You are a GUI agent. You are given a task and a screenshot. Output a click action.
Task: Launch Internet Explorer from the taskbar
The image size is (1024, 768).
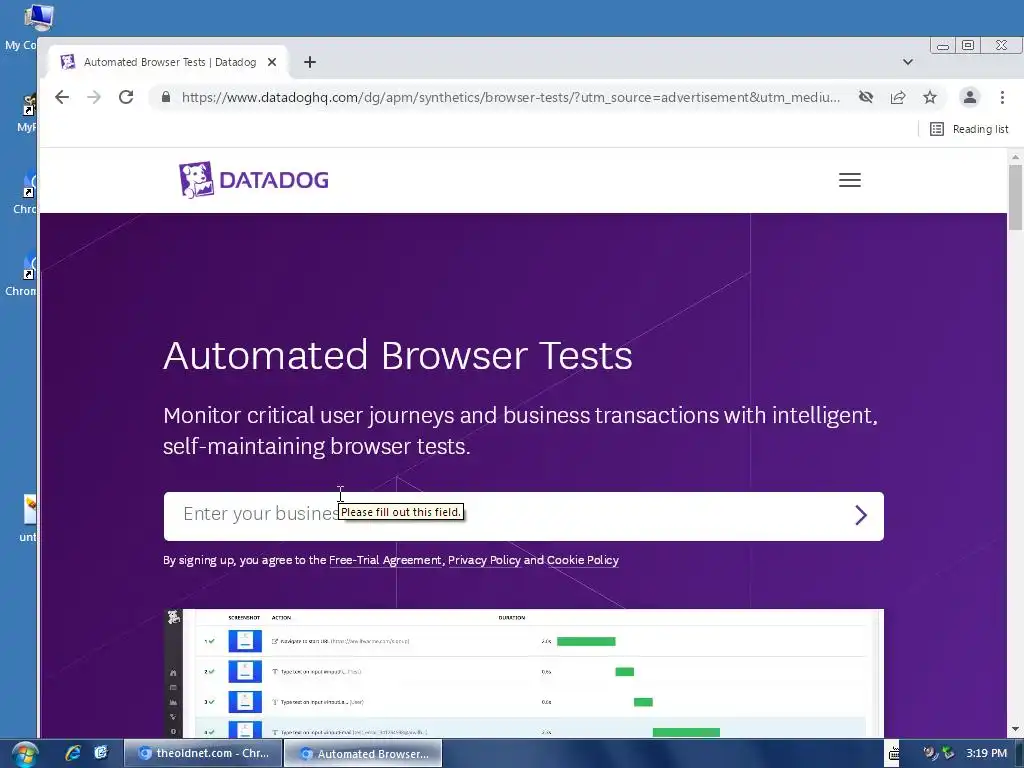72,753
